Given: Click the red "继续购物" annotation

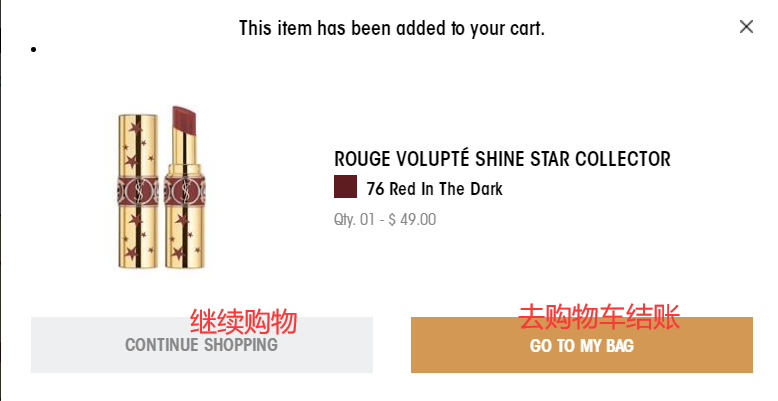Looking at the screenshot, I should [x=244, y=322].
